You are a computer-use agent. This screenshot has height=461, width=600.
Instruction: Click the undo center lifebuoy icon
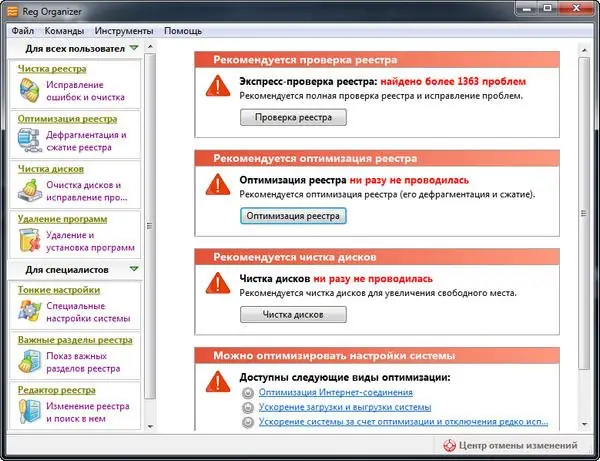[x=449, y=445]
